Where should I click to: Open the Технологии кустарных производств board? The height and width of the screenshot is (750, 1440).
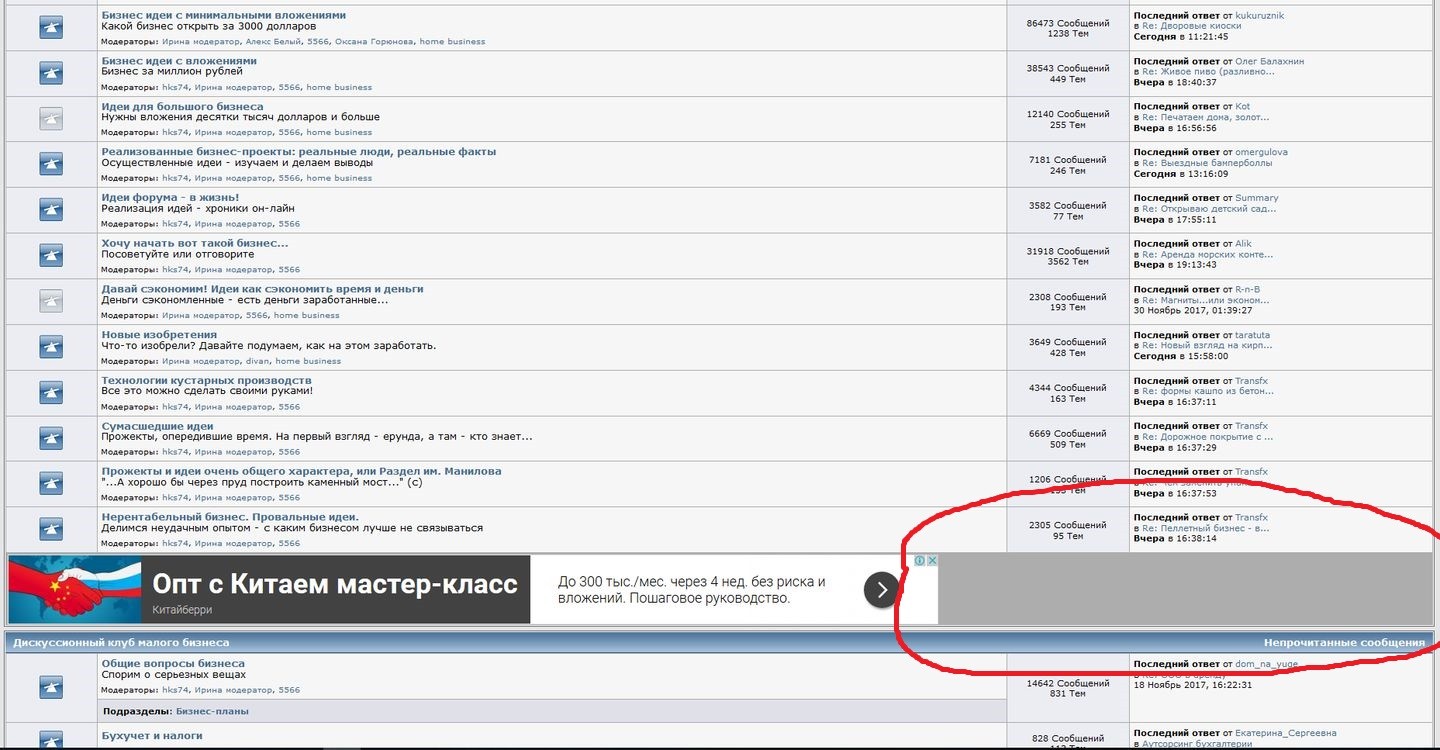tap(206, 380)
